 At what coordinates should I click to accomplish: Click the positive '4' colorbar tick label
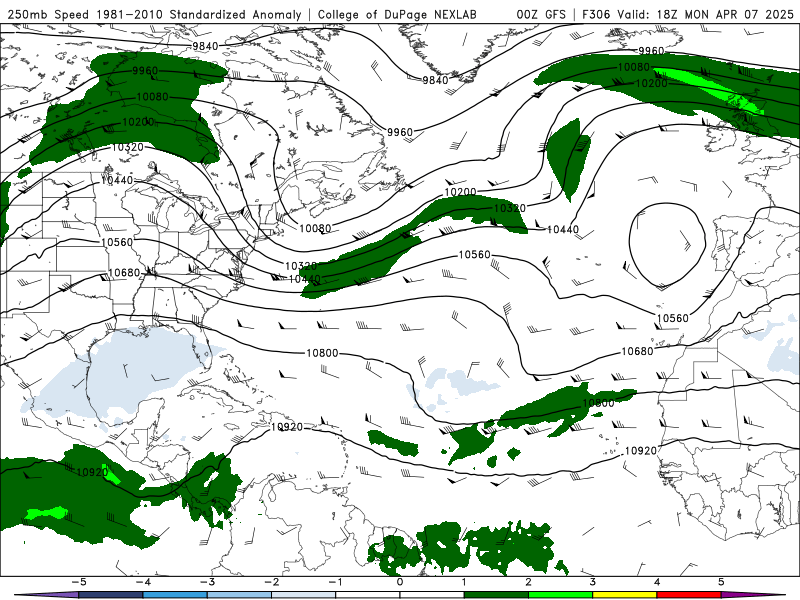click(657, 582)
